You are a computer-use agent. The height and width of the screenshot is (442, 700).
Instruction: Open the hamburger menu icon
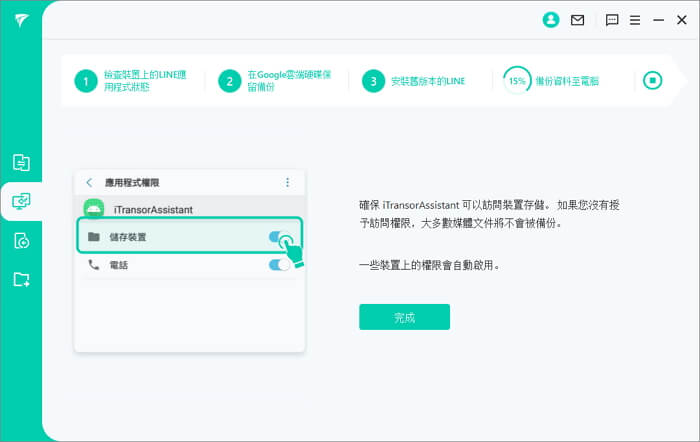point(635,20)
